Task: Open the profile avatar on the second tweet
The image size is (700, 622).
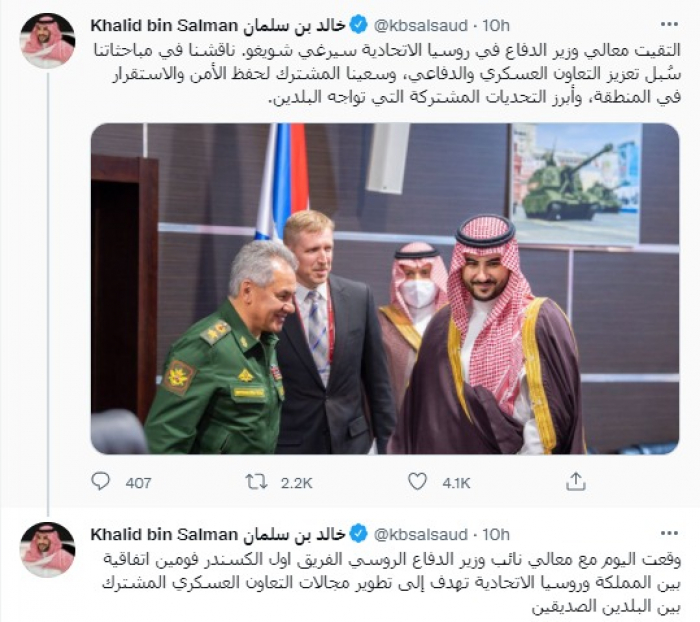Action: point(48,549)
